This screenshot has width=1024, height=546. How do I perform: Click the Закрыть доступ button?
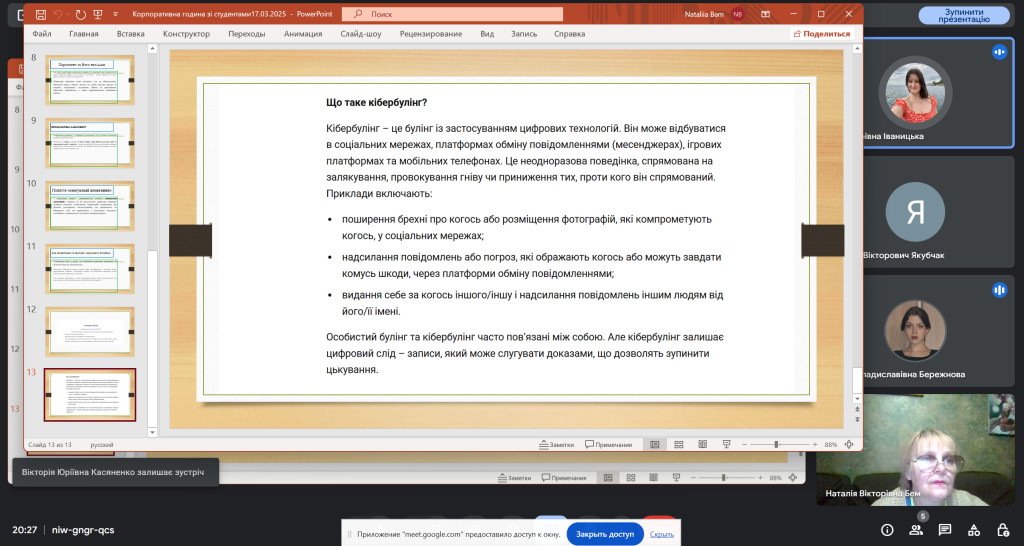tap(605, 534)
